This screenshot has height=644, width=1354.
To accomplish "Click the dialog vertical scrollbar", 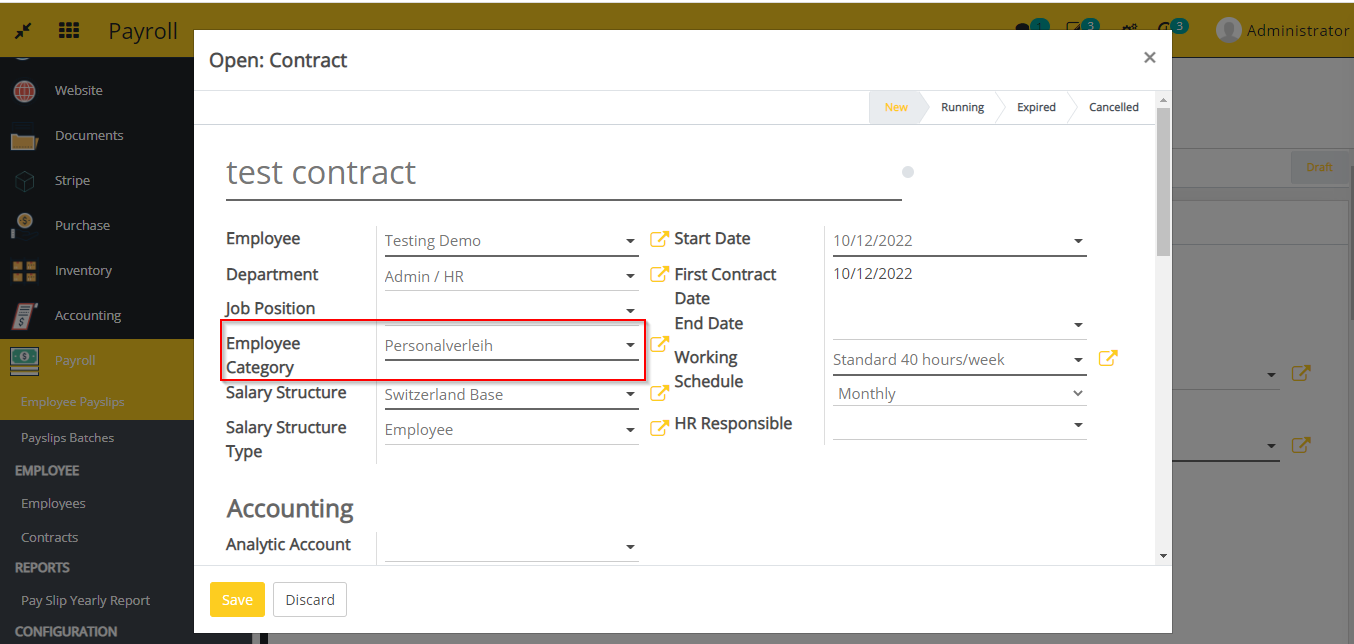I will (1163, 180).
